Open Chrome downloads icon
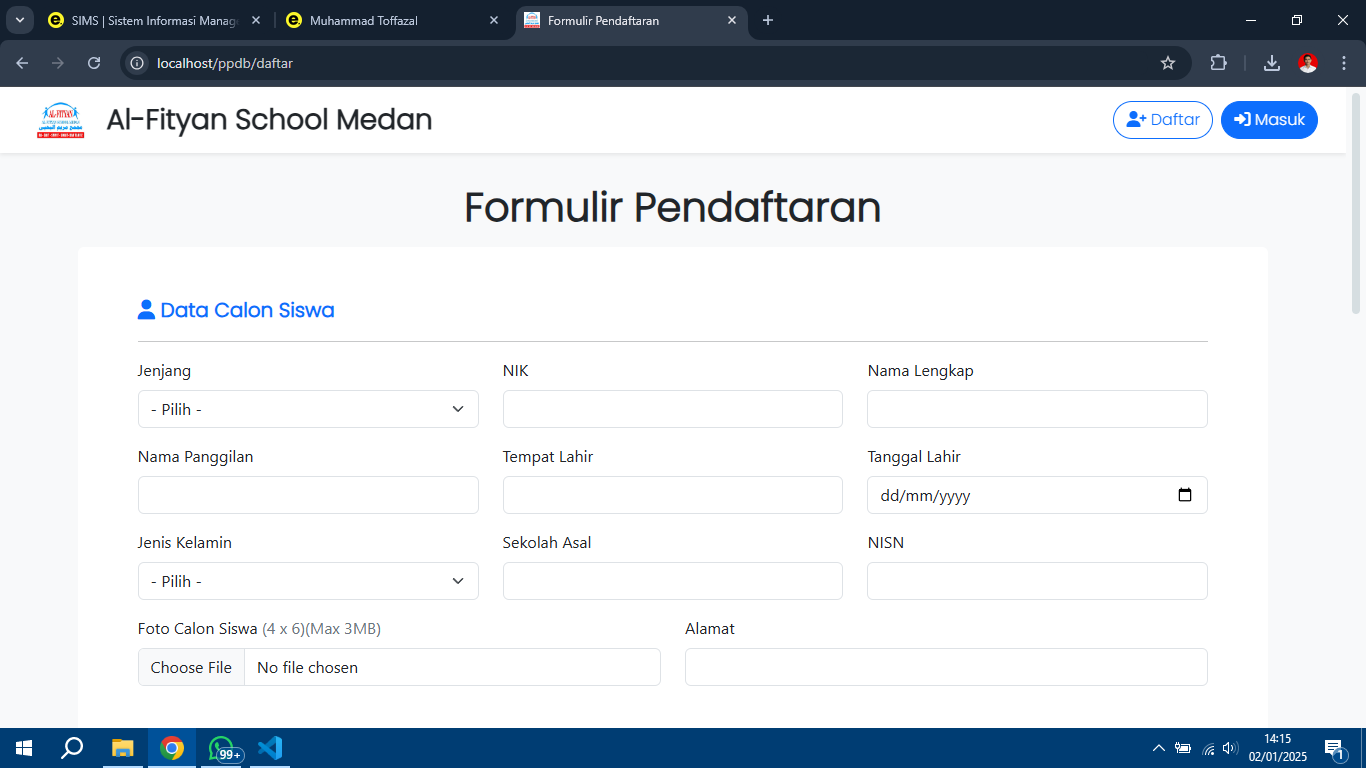This screenshot has width=1366, height=768. click(1271, 63)
